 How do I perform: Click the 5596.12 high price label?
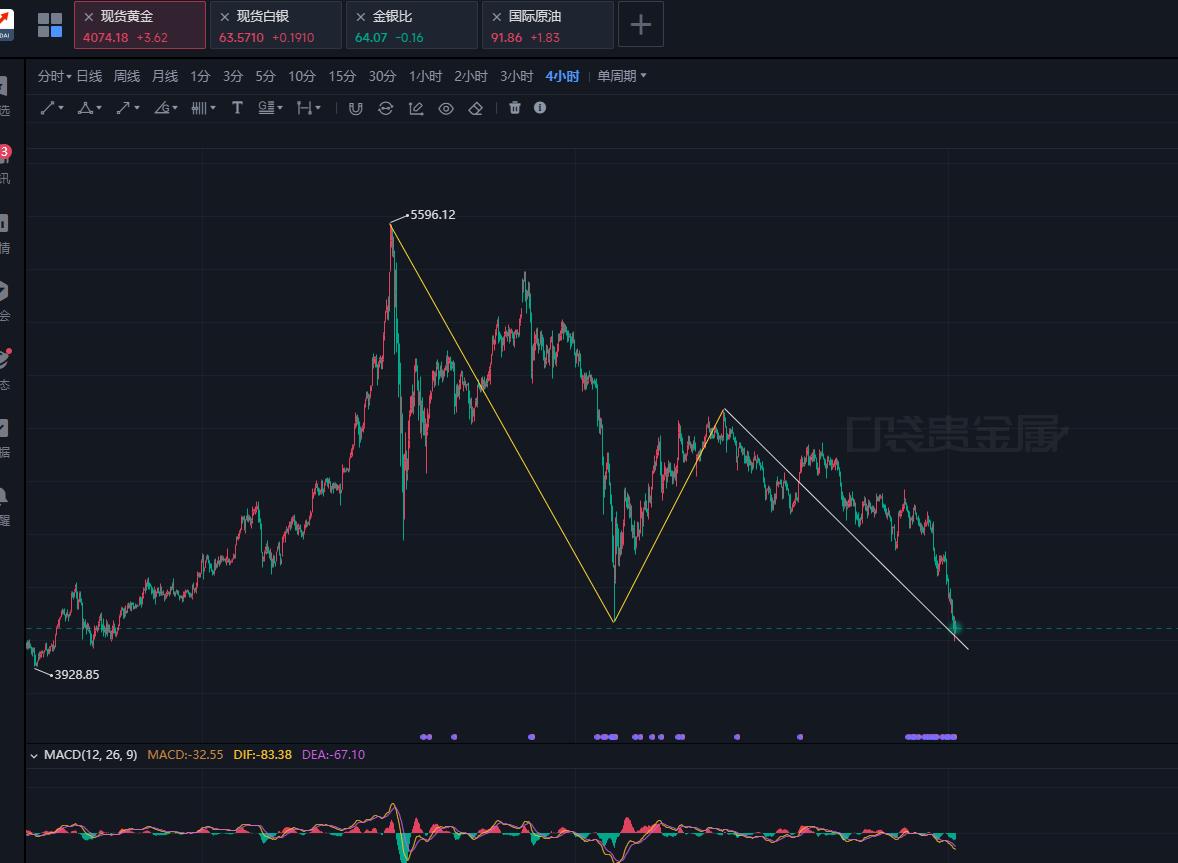coord(433,215)
